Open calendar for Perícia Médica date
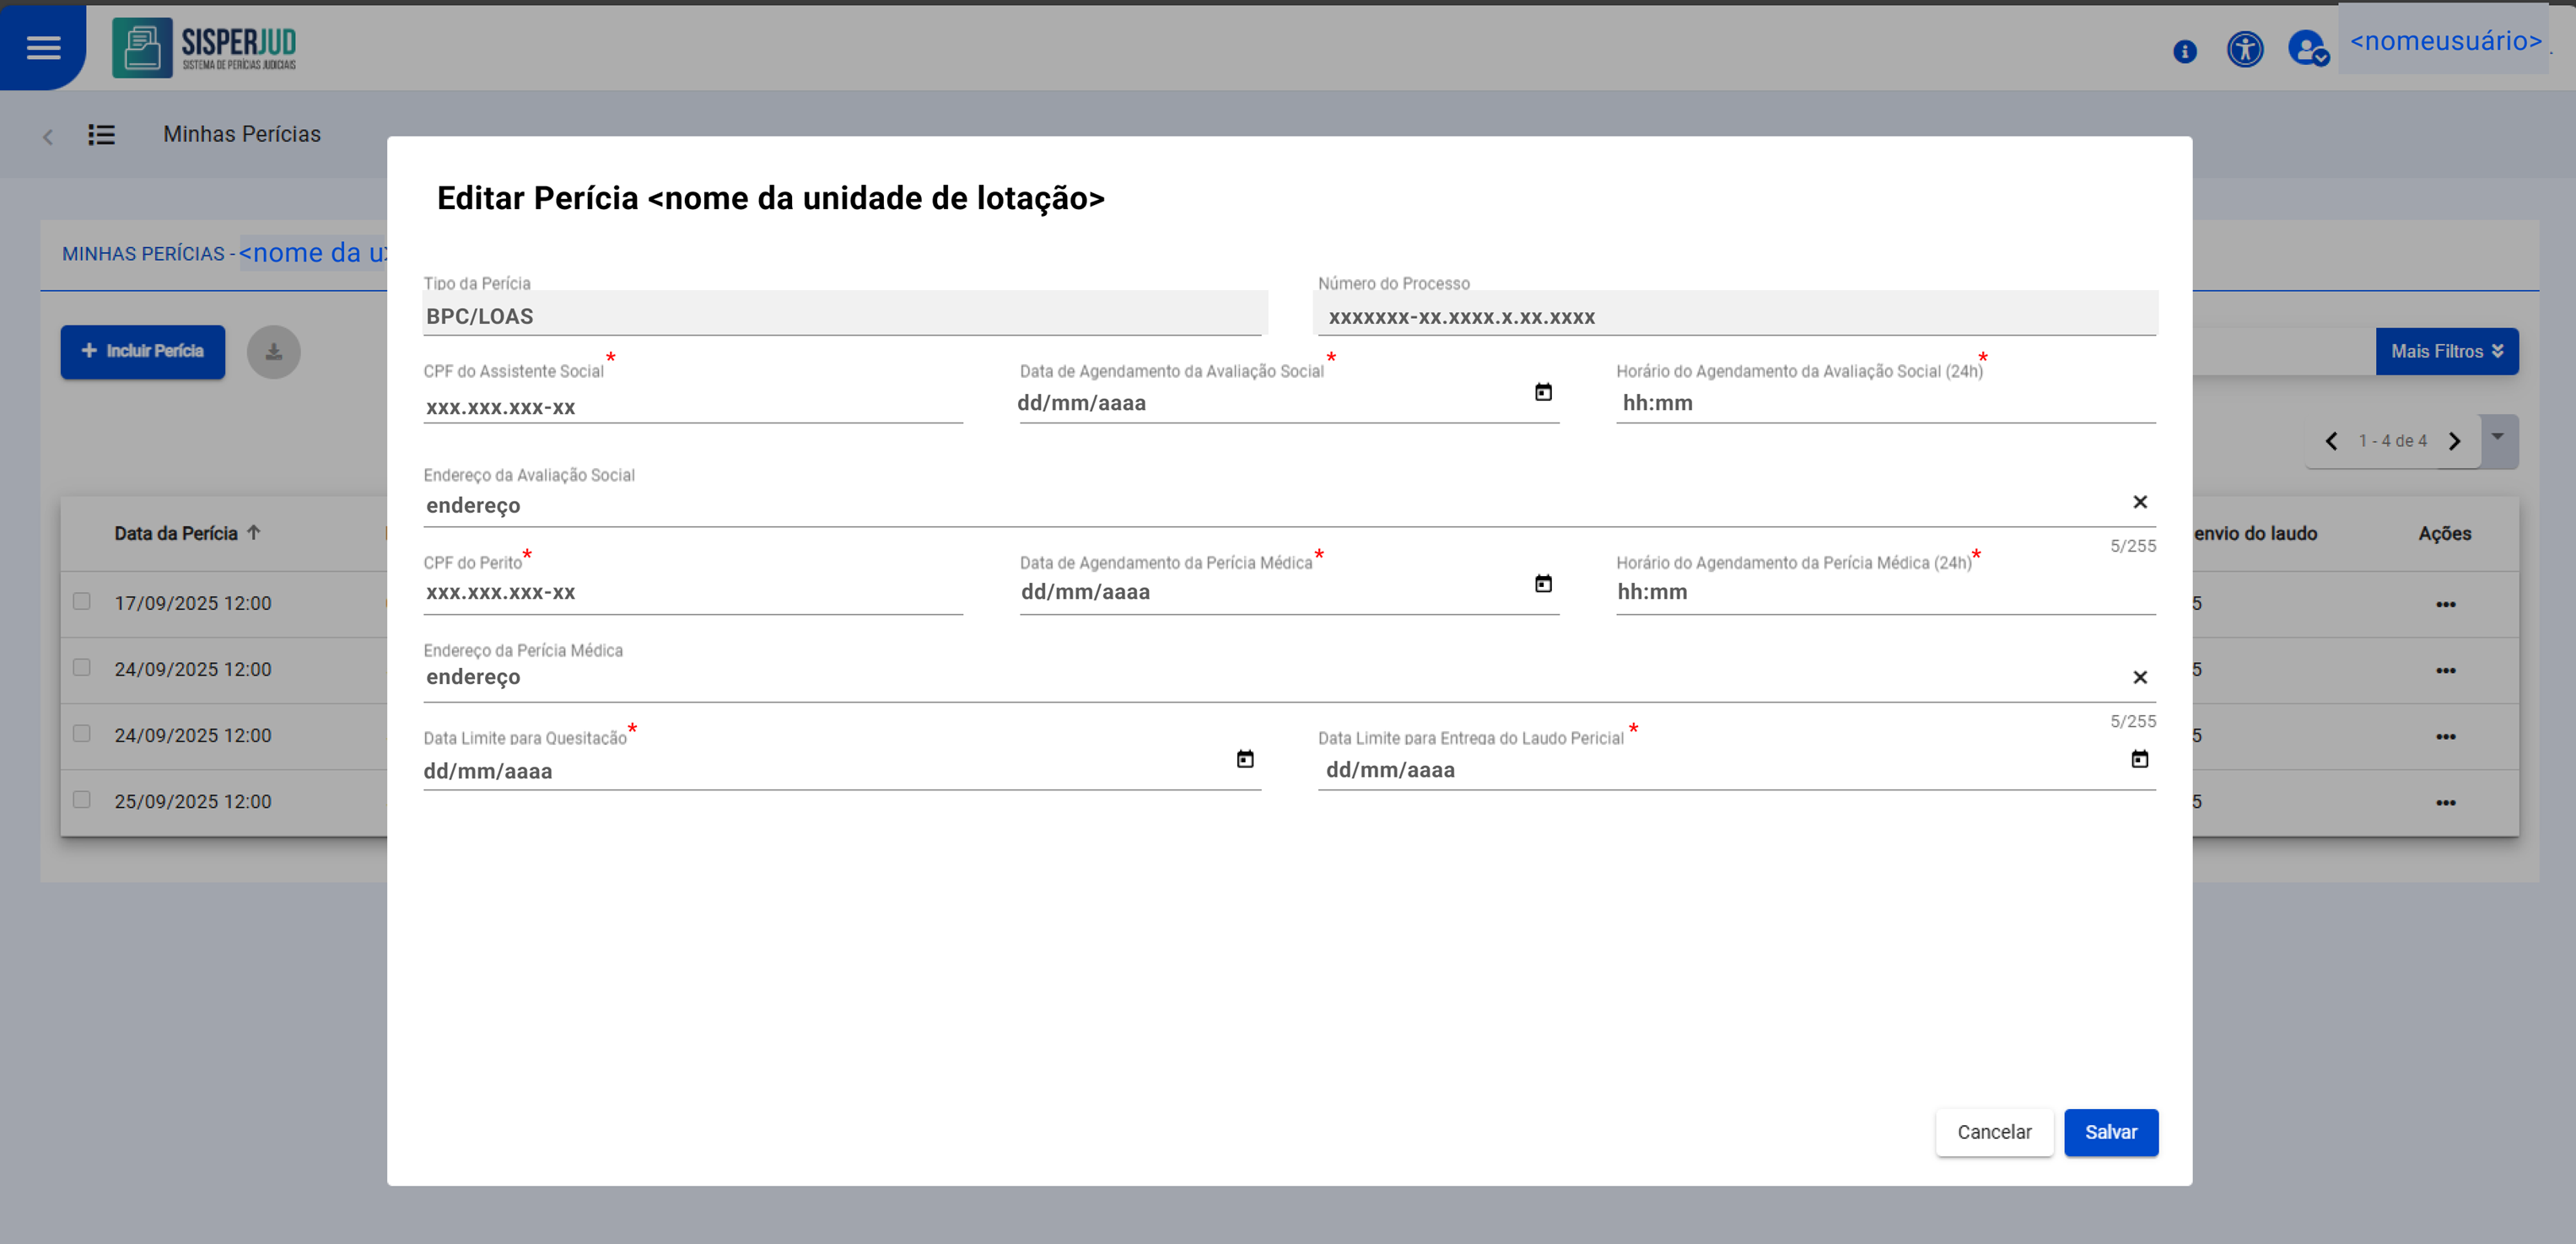2576x1244 pixels. 1543,583
